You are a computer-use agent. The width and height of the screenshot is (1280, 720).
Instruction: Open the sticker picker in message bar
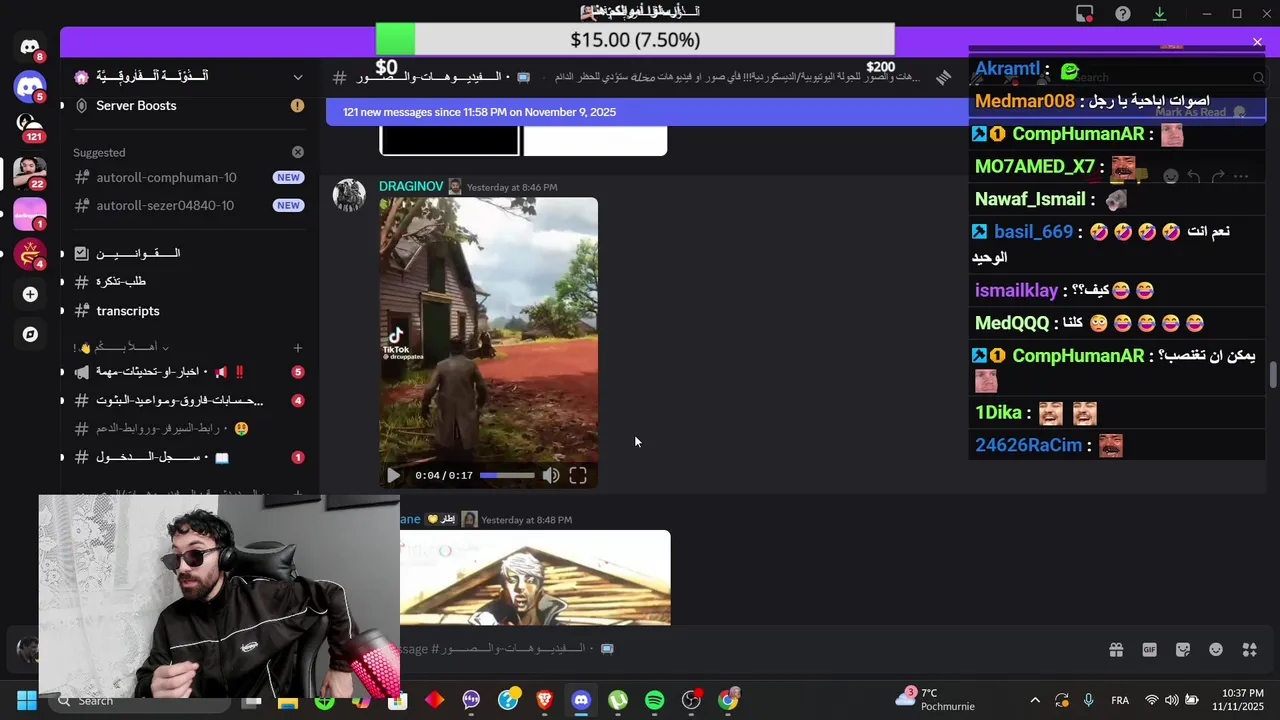pos(1183,649)
